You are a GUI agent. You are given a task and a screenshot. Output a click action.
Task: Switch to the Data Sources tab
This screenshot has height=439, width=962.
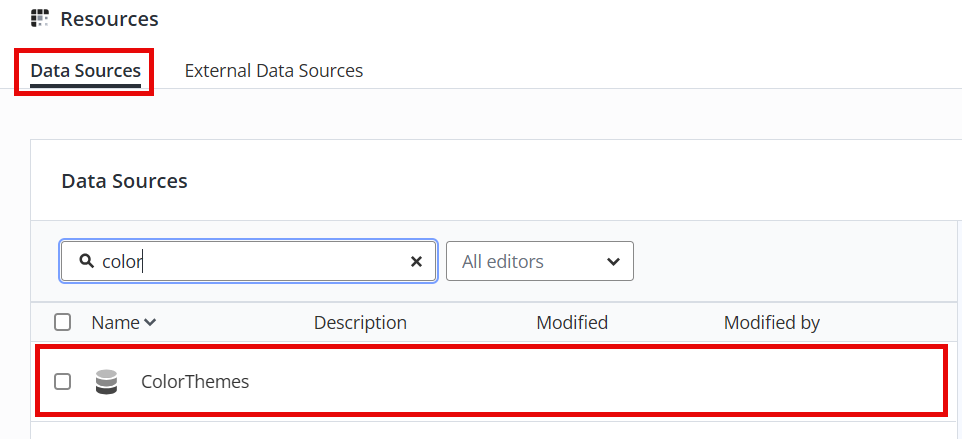[x=85, y=71]
